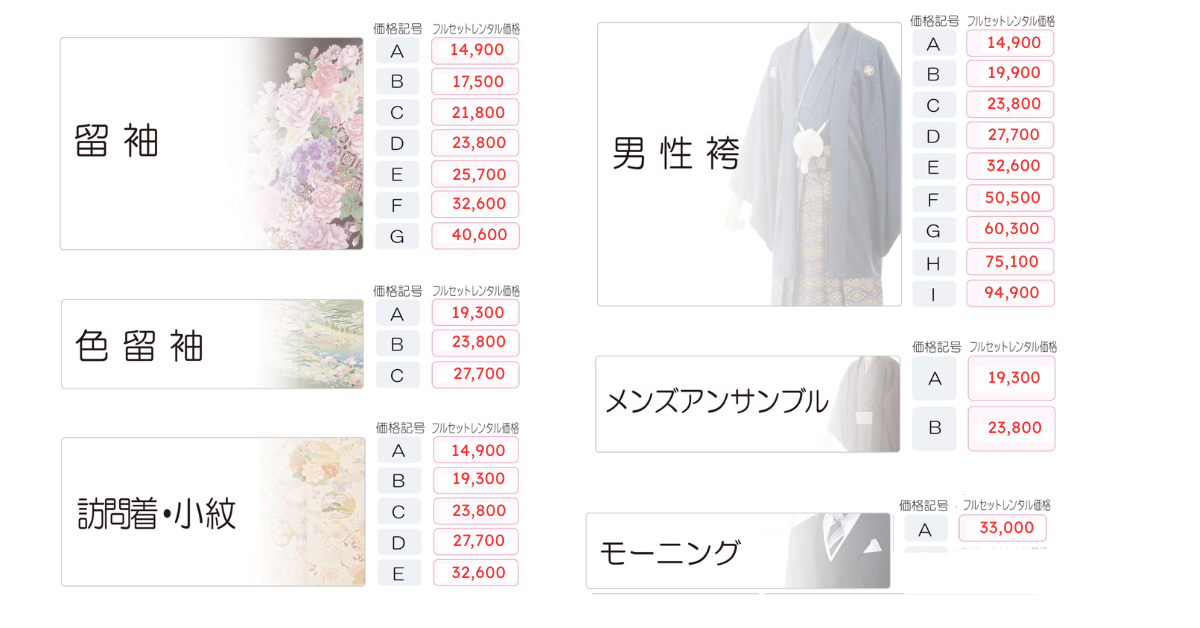Select 色留袖 price 27,700 for grade C
The height and width of the screenshot is (628, 1200).
tap(476, 375)
